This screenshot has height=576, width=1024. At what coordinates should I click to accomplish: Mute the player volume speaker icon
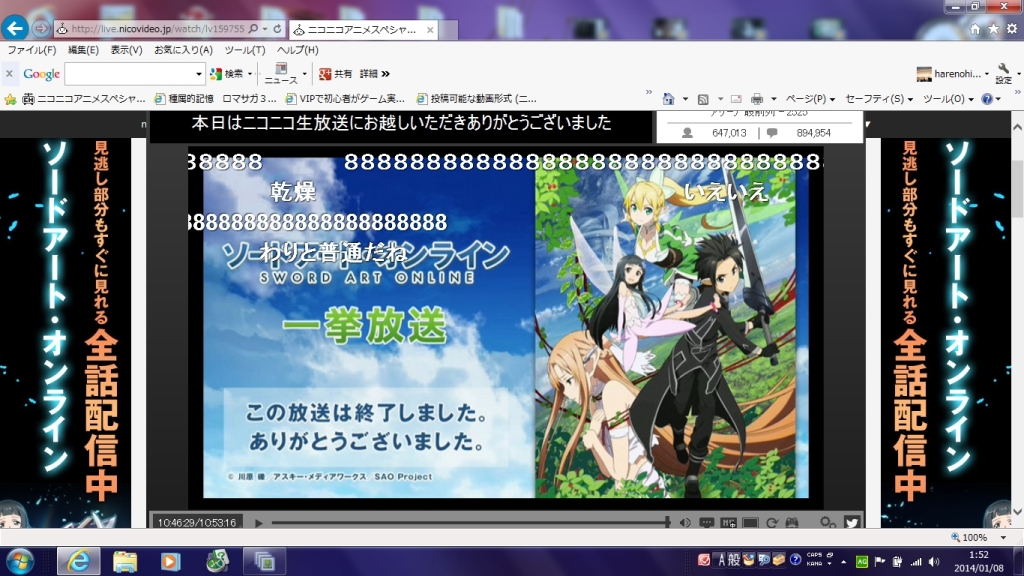click(684, 522)
